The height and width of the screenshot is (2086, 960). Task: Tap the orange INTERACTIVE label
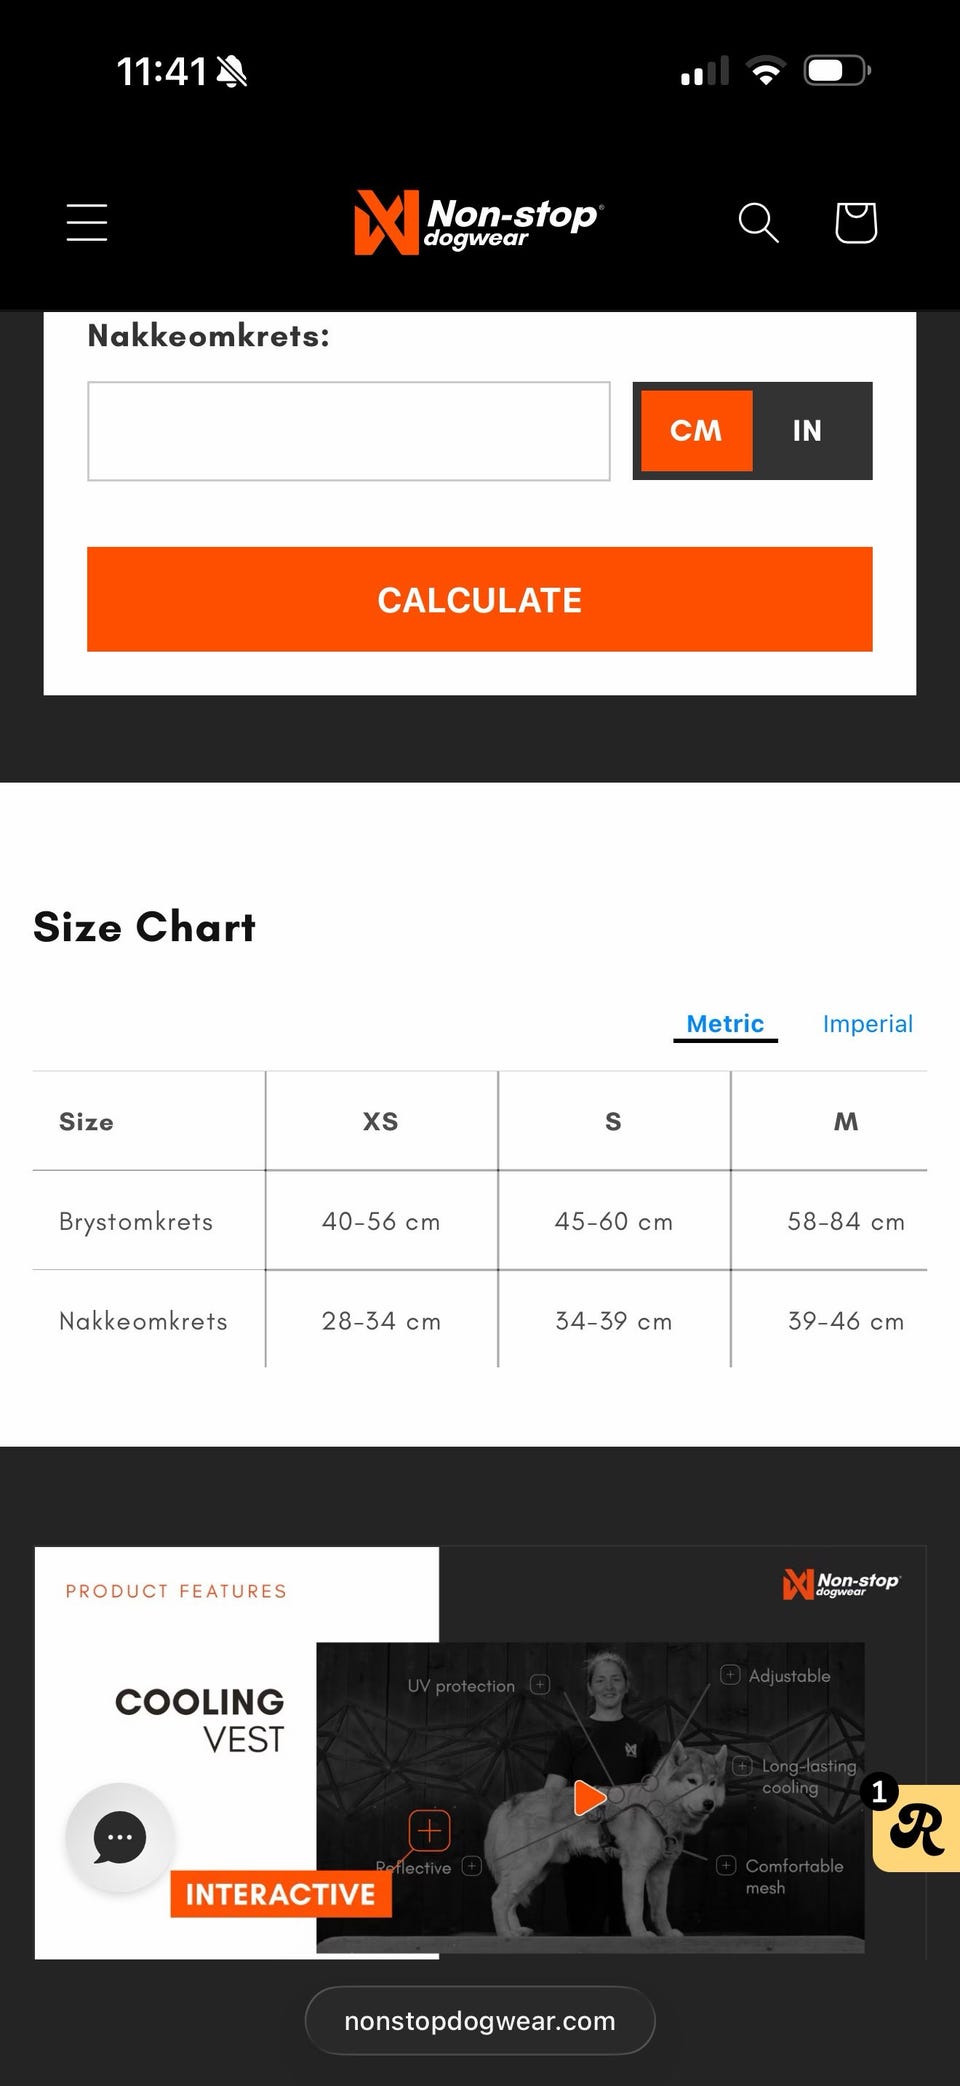[281, 1894]
